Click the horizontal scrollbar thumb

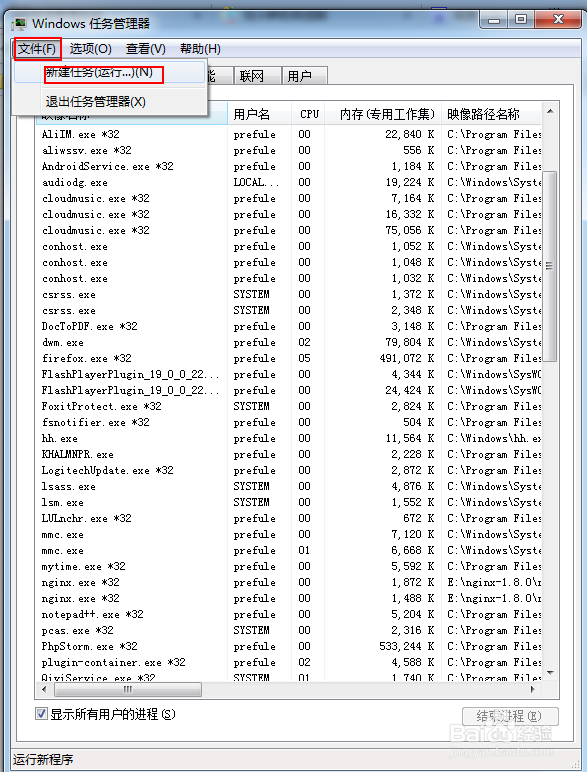pyautogui.click(x=128, y=689)
